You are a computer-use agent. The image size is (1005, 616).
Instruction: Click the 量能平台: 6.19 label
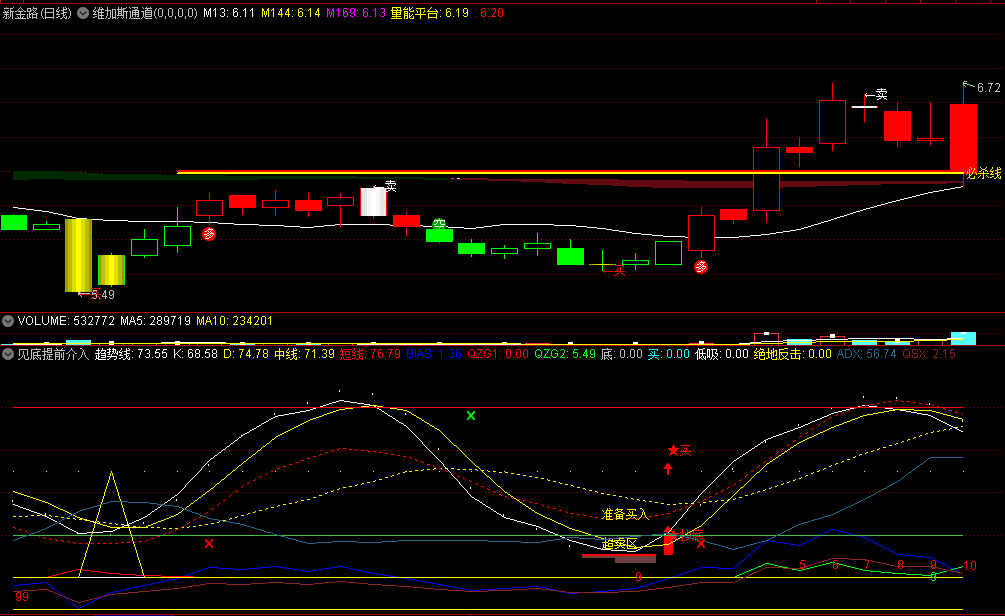(x=429, y=13)
